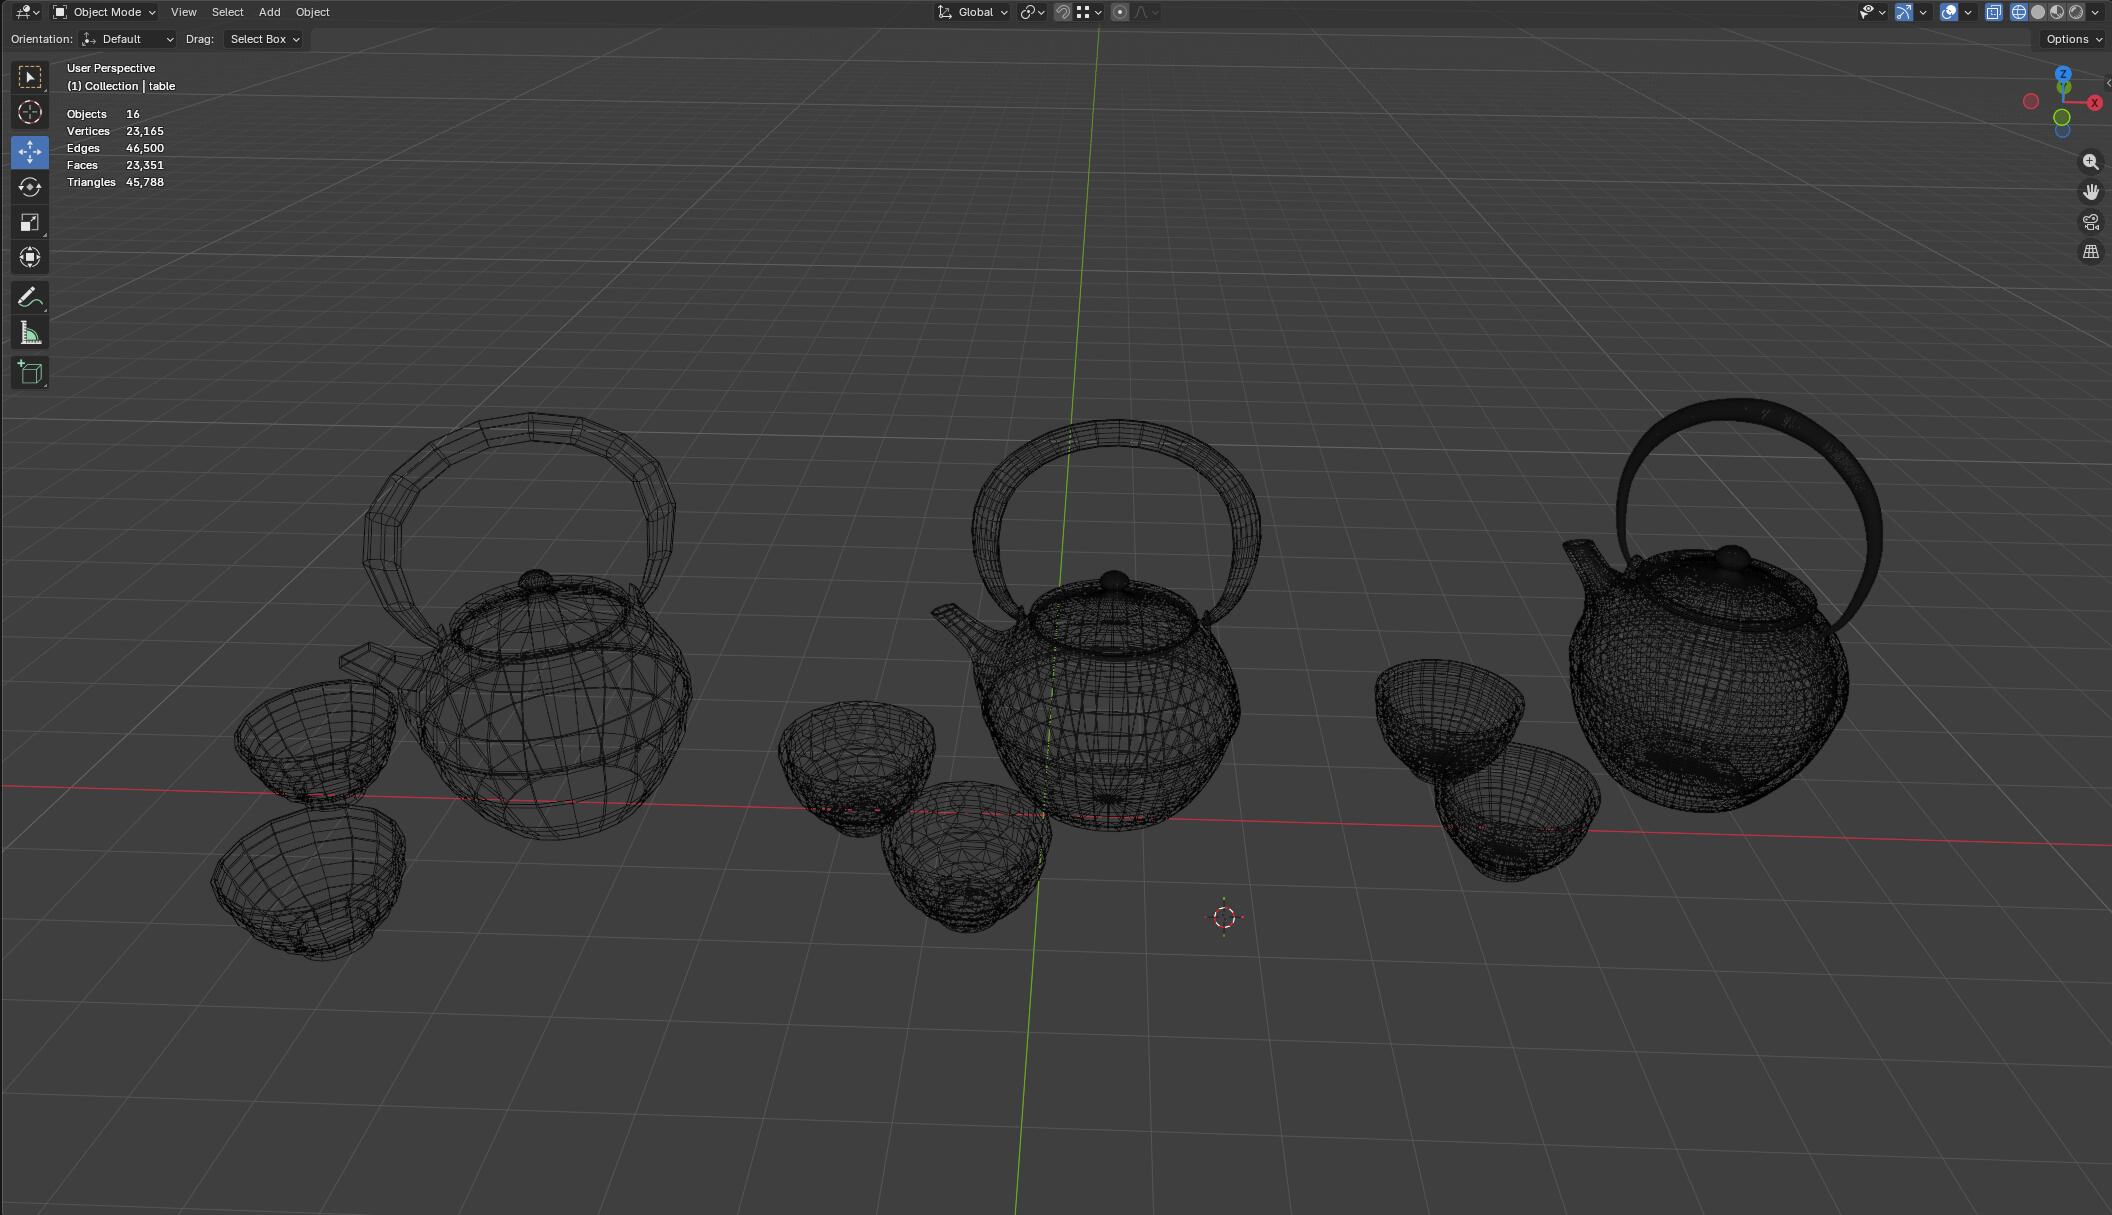Select the Transform tool

click(30, 257)
